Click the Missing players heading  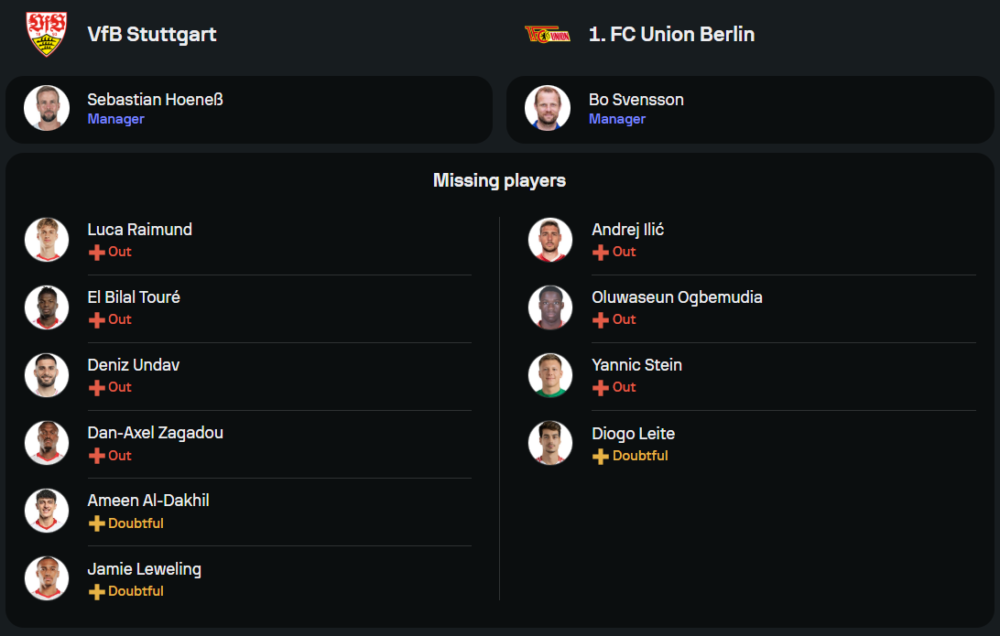499,181
